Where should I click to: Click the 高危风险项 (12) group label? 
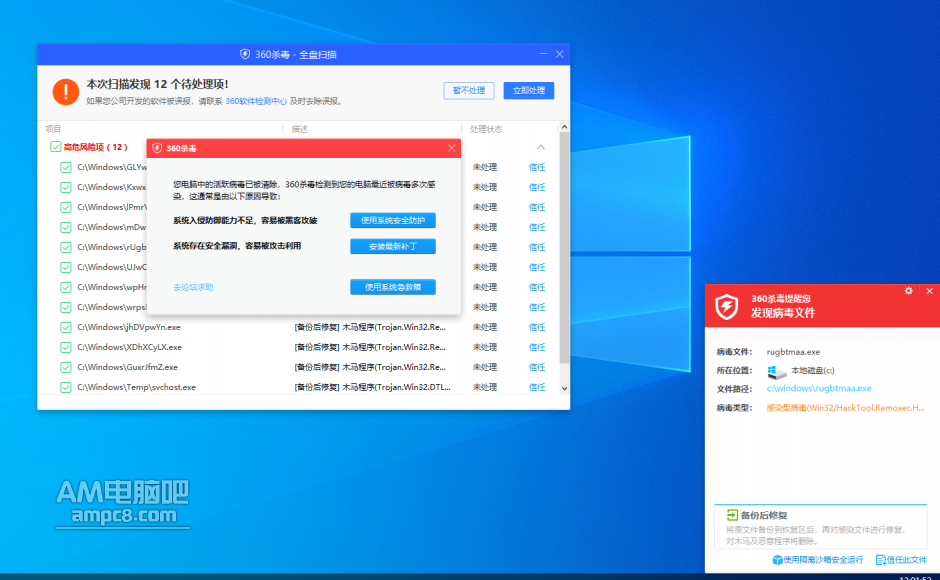click(95, 147)
